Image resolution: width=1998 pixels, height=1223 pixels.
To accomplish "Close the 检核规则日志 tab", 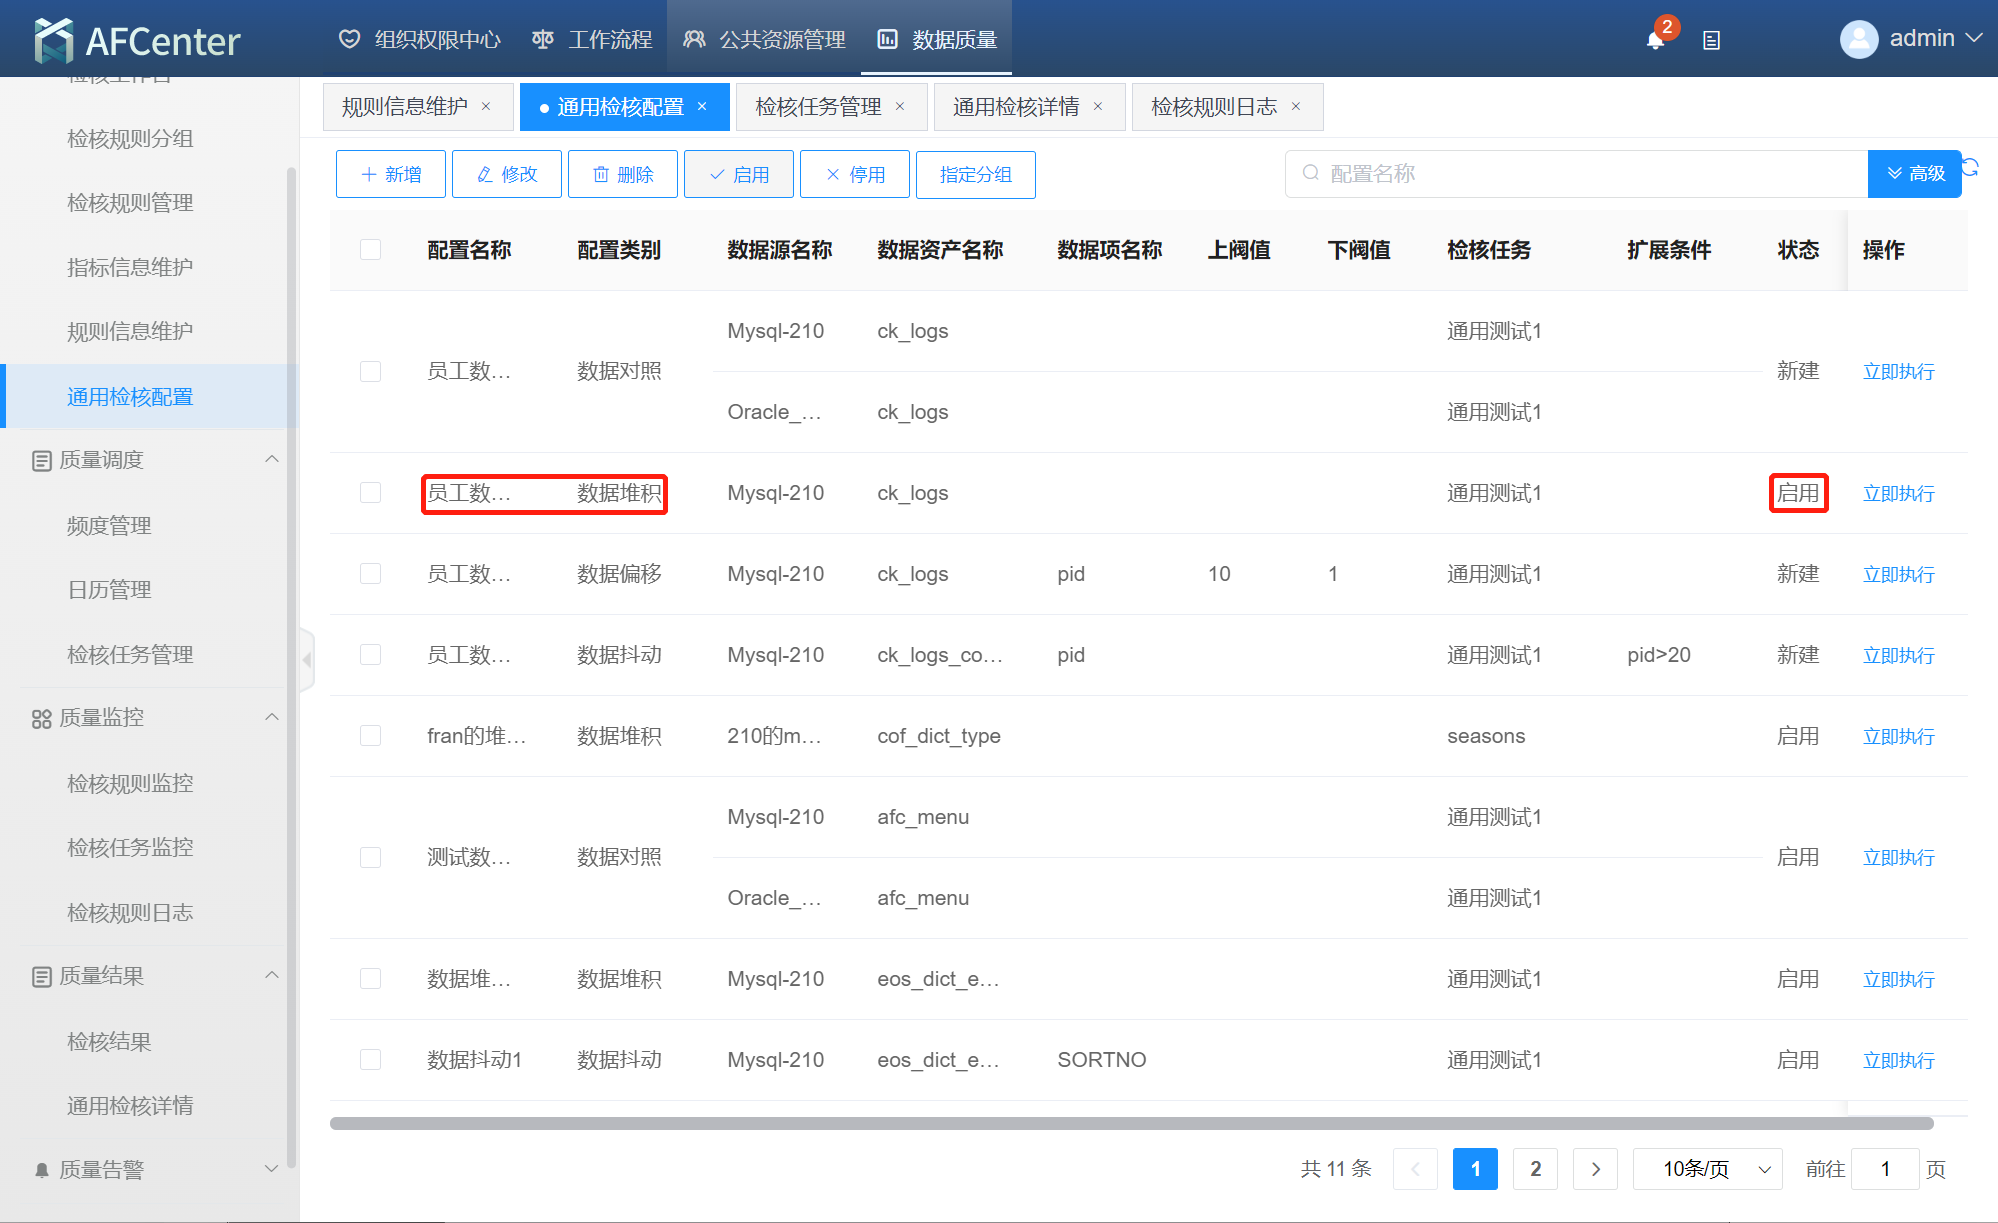I will [x=1296, y=107].
